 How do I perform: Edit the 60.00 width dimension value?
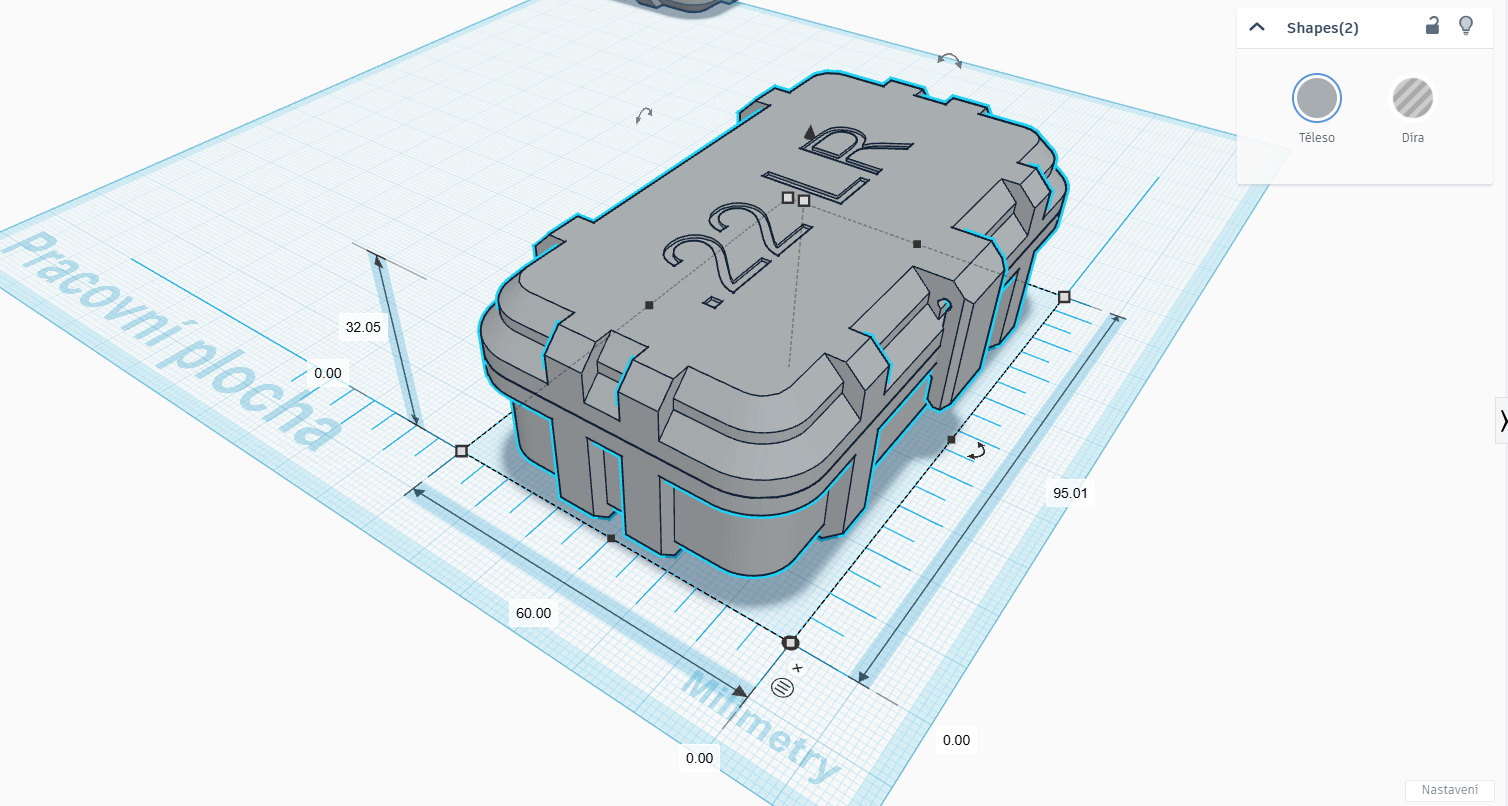tap(533, 613)
